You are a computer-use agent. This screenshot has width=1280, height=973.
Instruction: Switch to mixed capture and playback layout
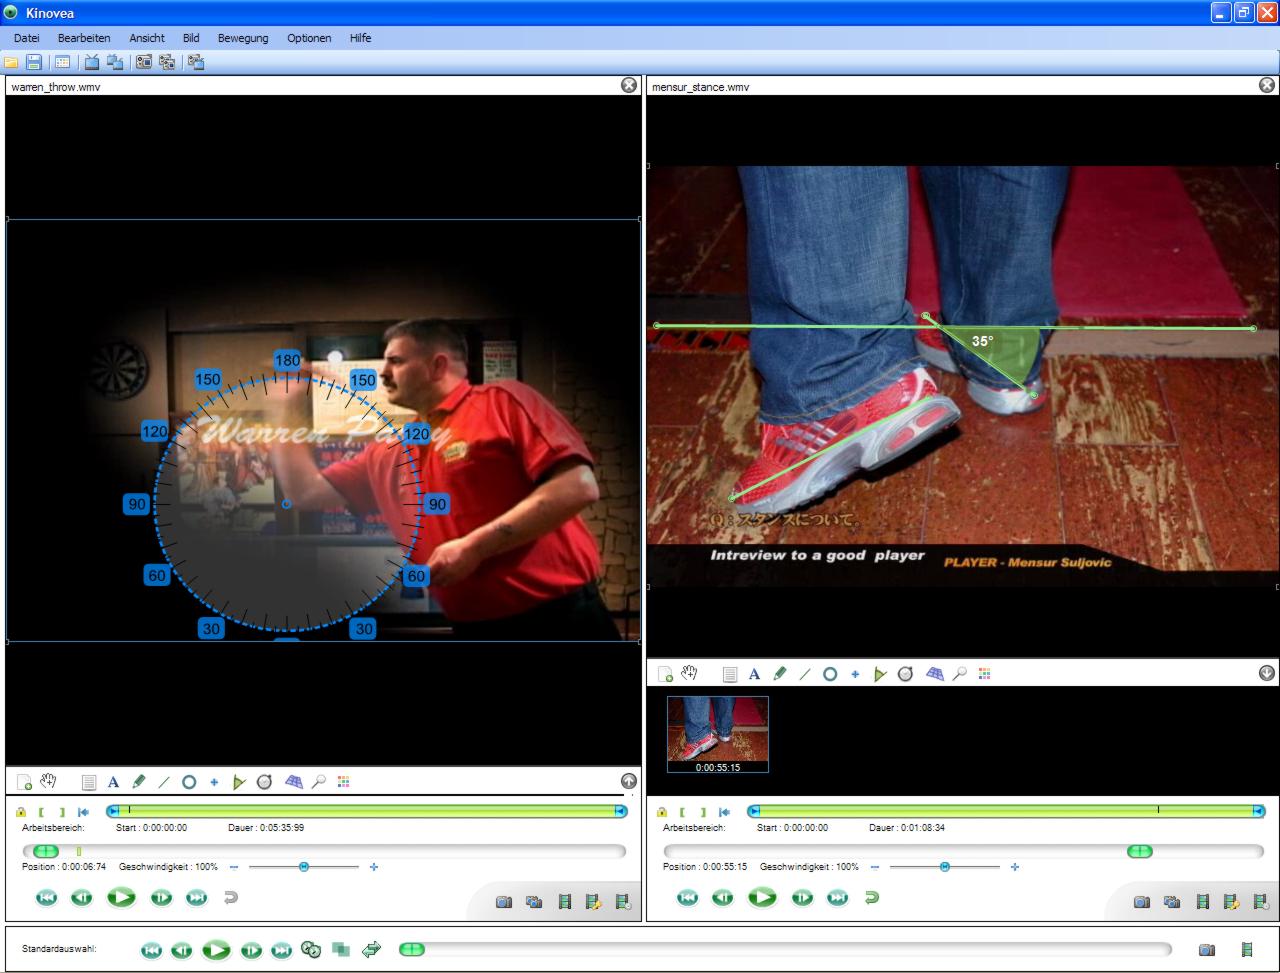[x=196, y=62]
